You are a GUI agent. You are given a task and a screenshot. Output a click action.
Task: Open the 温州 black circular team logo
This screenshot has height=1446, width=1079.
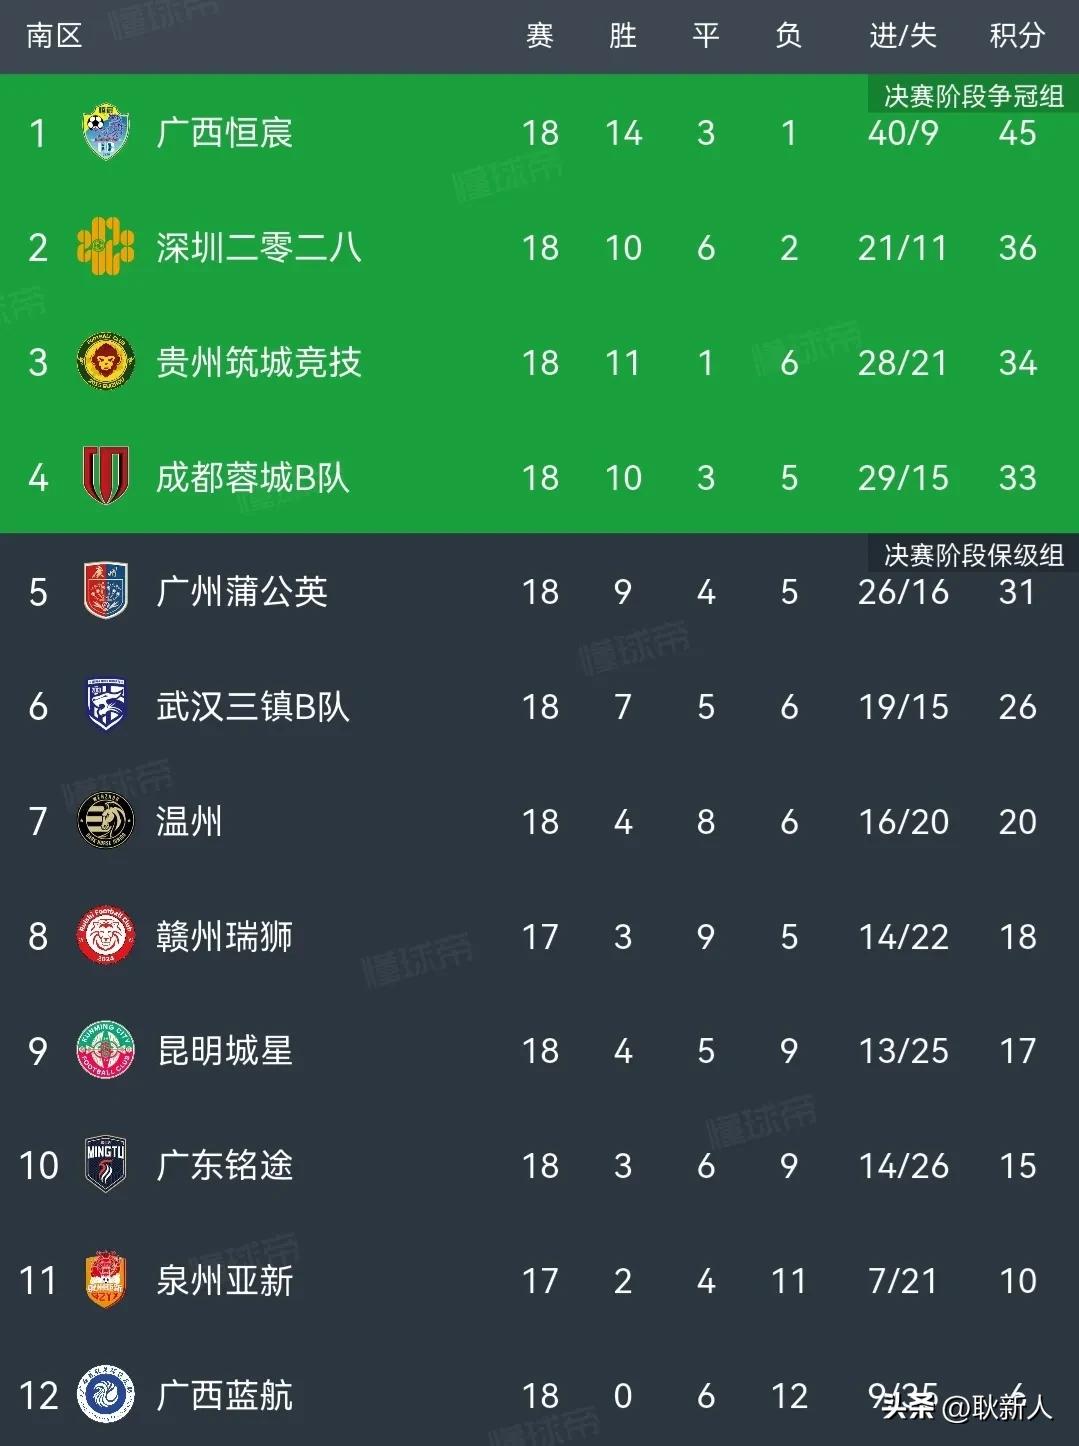pos(106,821)
